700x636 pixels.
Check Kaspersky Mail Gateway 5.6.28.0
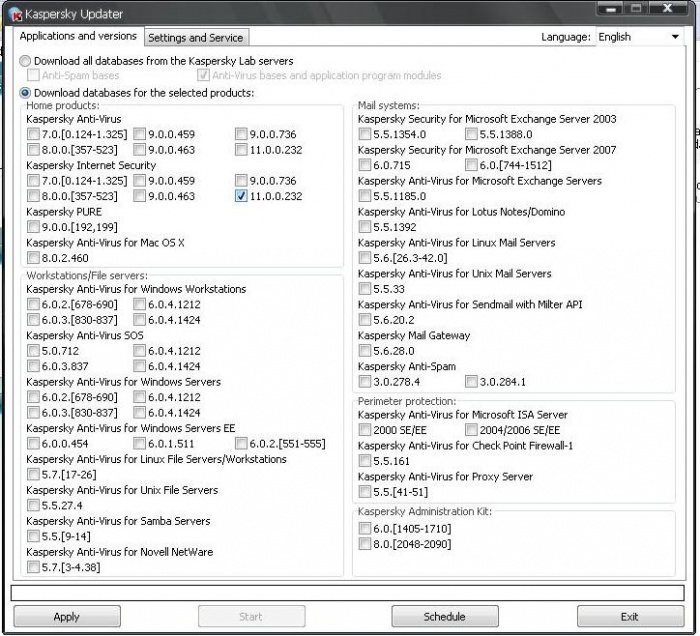click(x=365, y=351)
